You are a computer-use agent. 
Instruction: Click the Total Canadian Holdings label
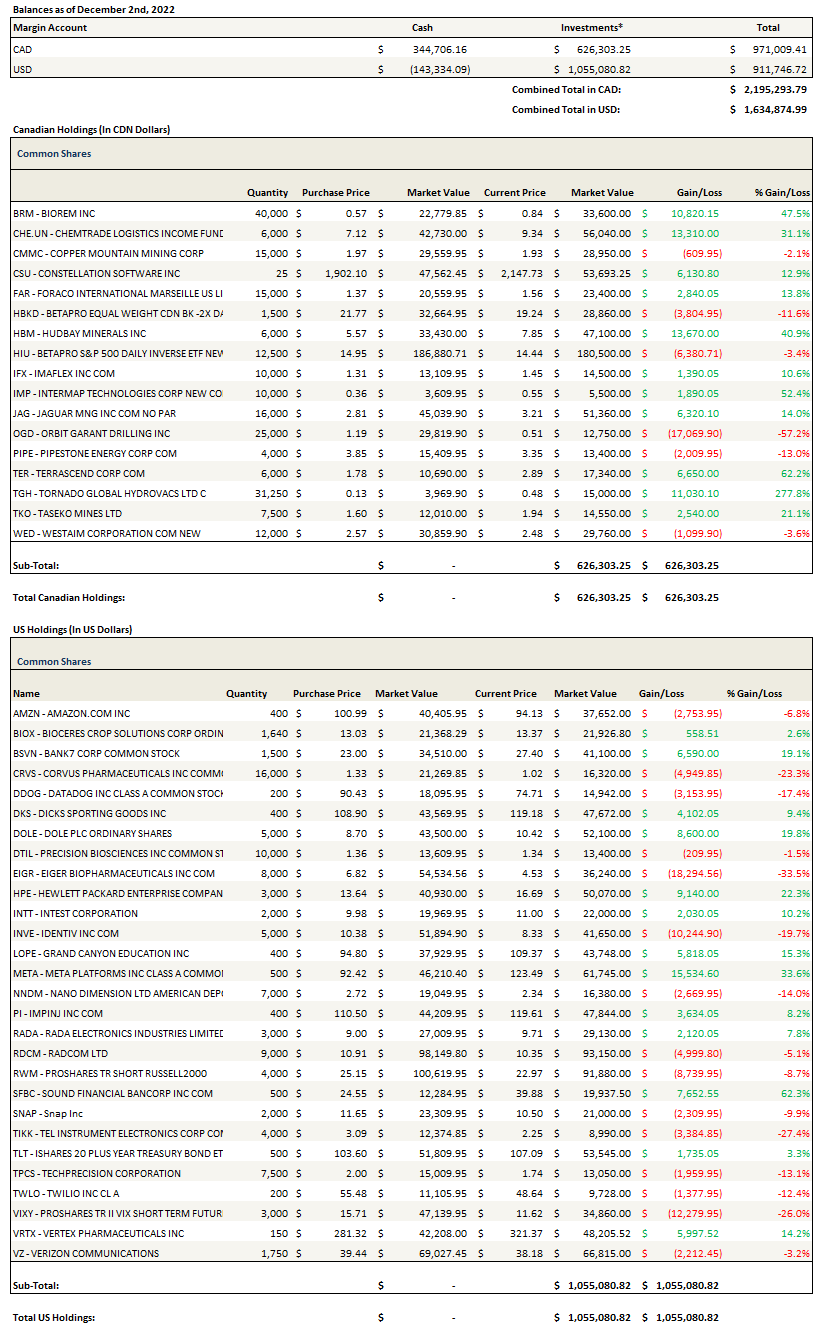[x=68, y=597]
